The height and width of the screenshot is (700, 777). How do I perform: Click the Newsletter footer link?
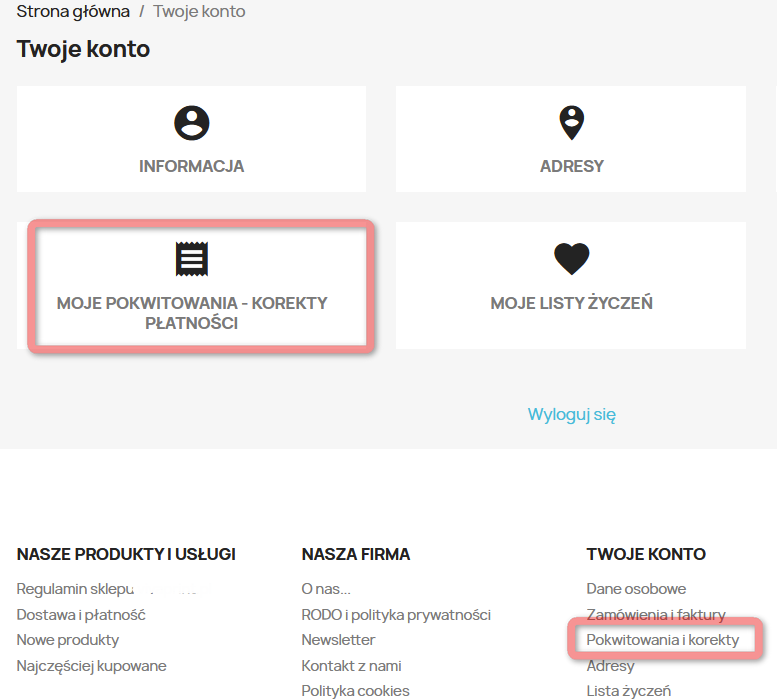[338, 639]
